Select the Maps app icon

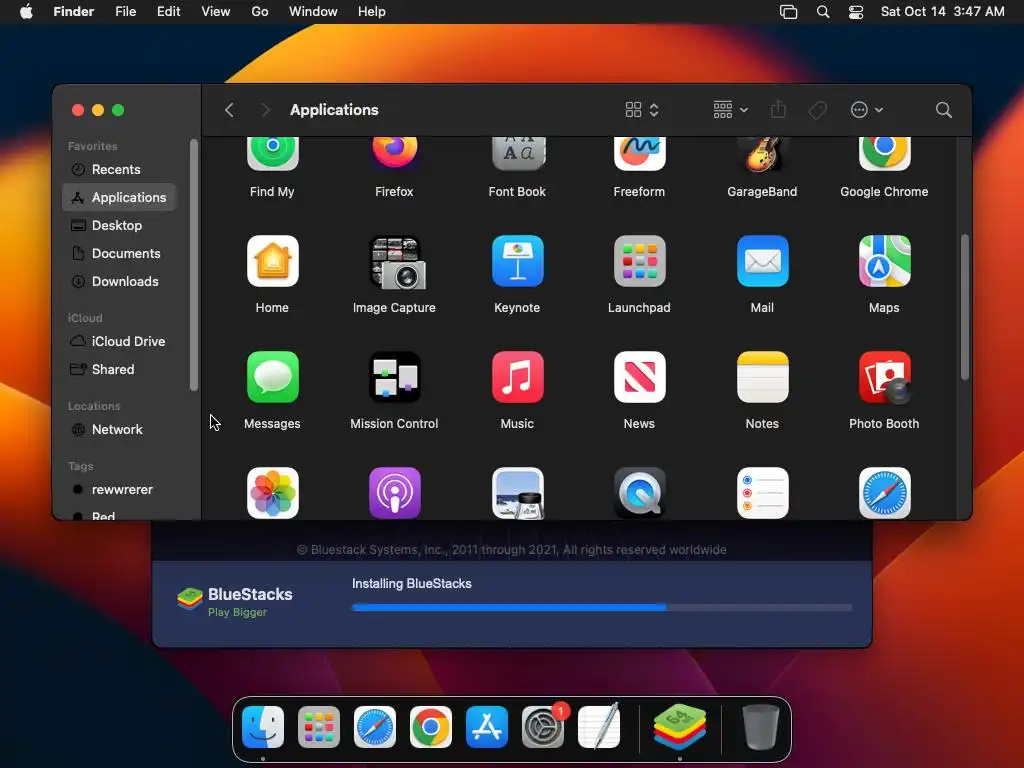[x=884, y=261]
